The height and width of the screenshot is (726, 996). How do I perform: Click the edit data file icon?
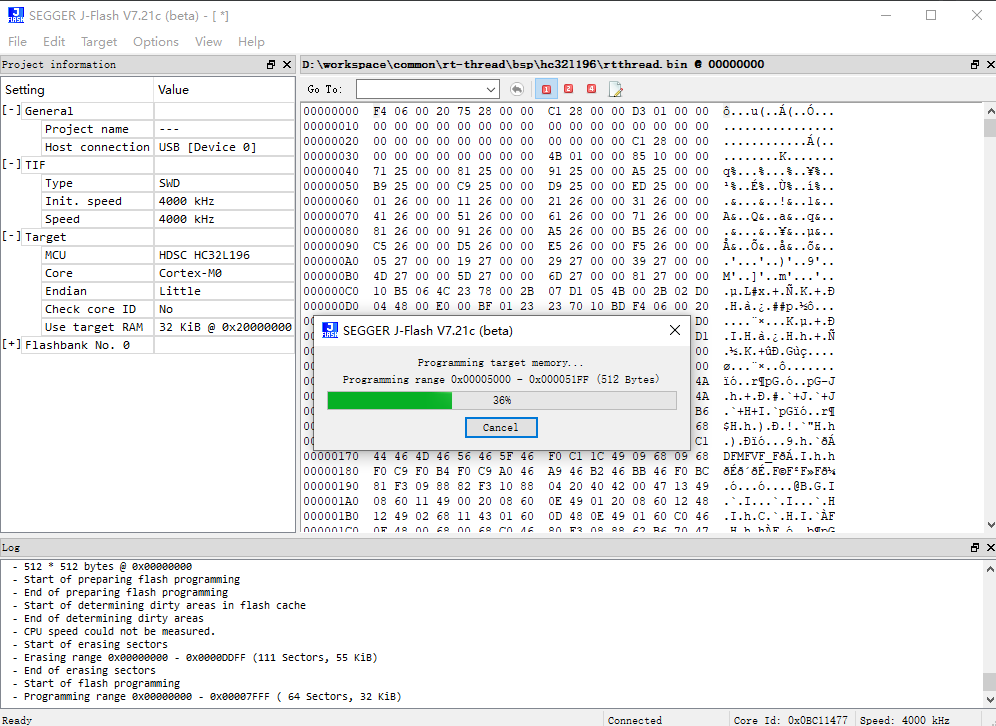click(x=616, y=89)
